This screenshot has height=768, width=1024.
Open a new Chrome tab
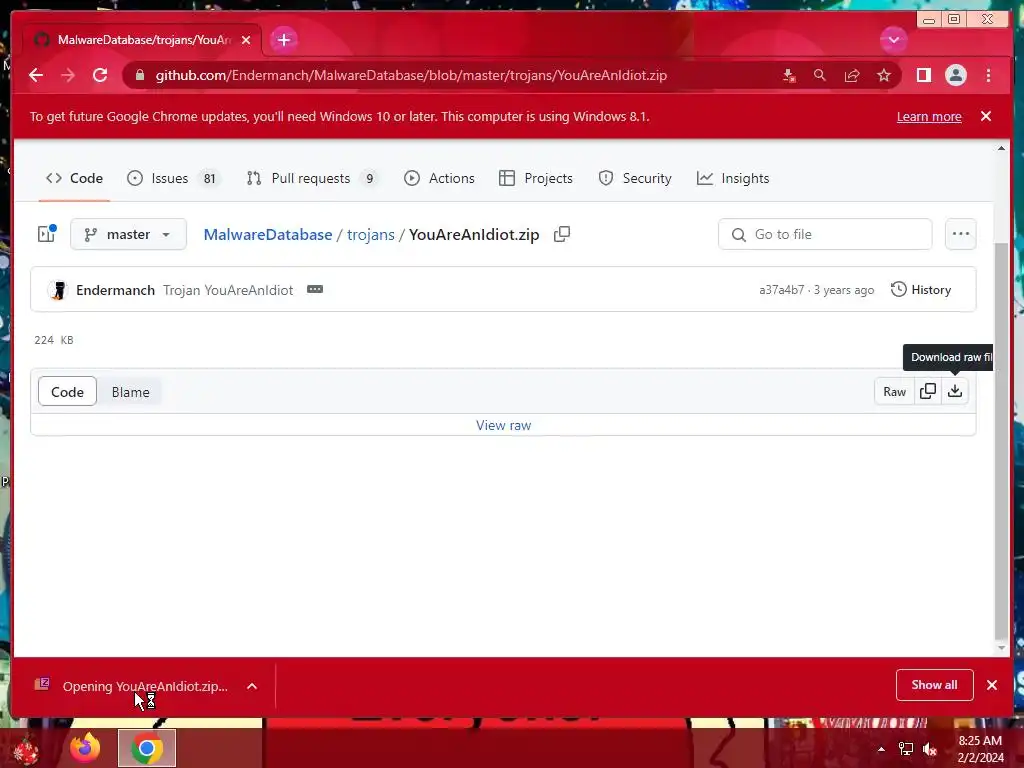[283, 40]
